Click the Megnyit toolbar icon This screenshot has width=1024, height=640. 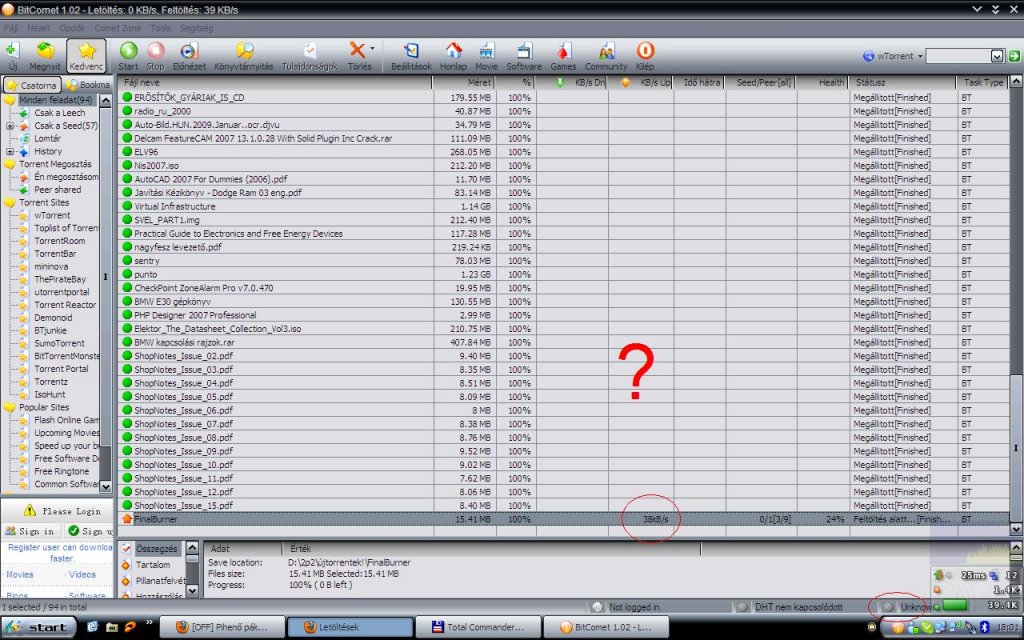pyautogui.click(x=45, y=51)
